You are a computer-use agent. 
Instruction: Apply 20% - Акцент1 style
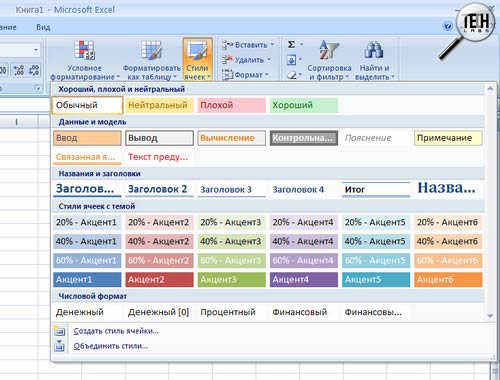[87, 222]
